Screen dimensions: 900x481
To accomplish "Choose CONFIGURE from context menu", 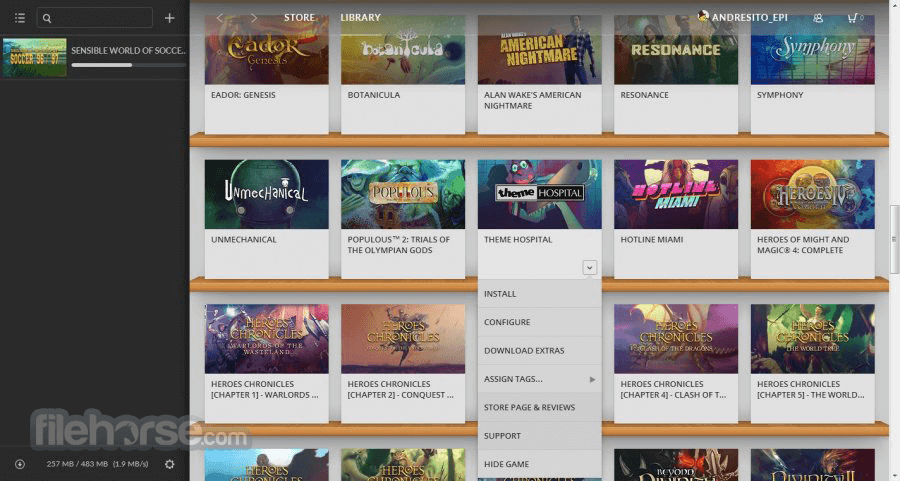I will click(540, 322).
